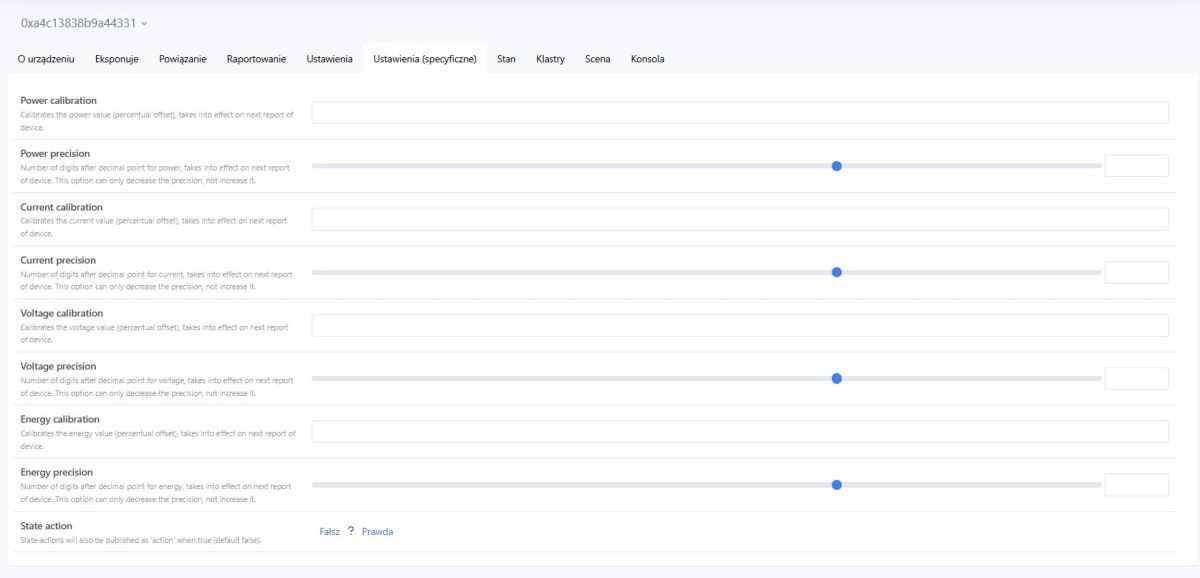Open the Konsola tab
1200x578 pixels.
point(647,59)
